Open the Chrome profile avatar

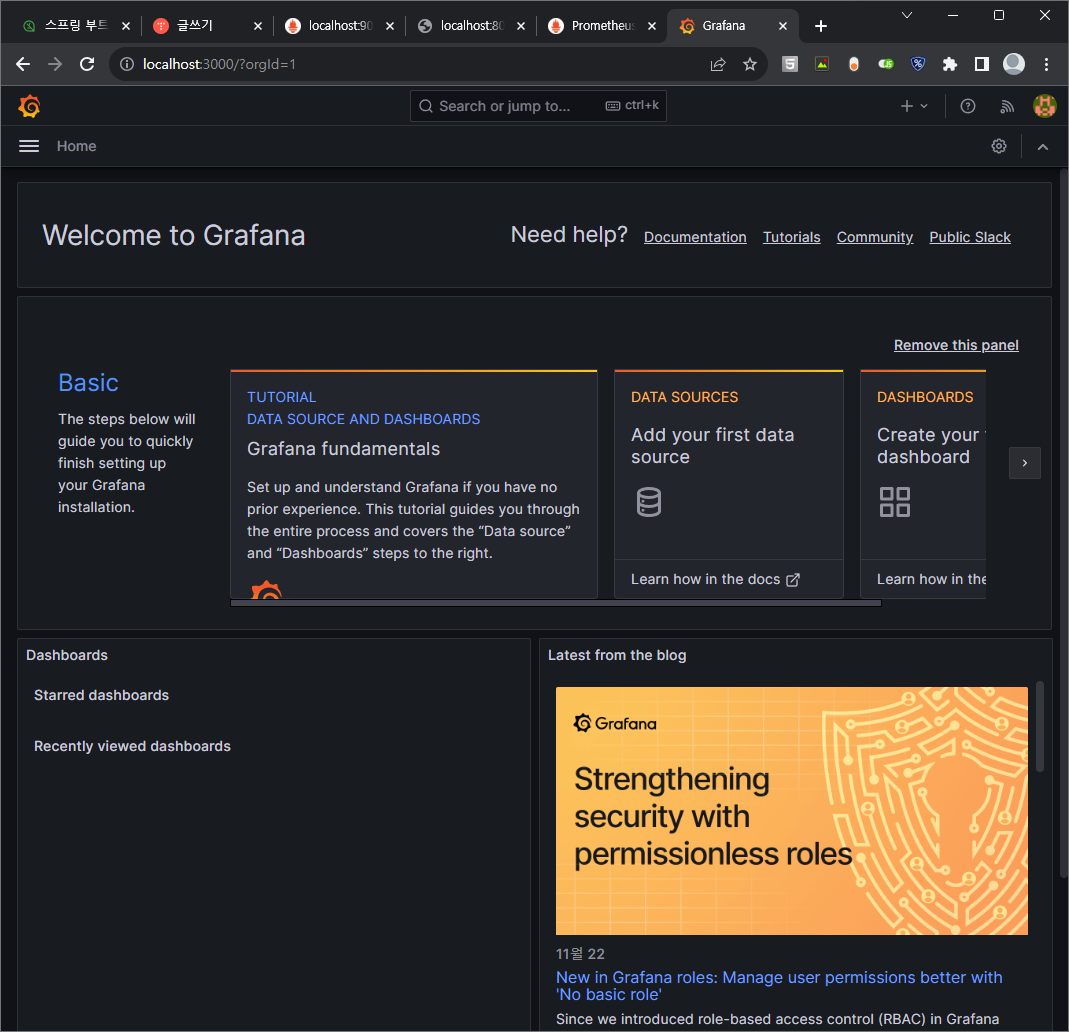click(x=1014, y=64)
